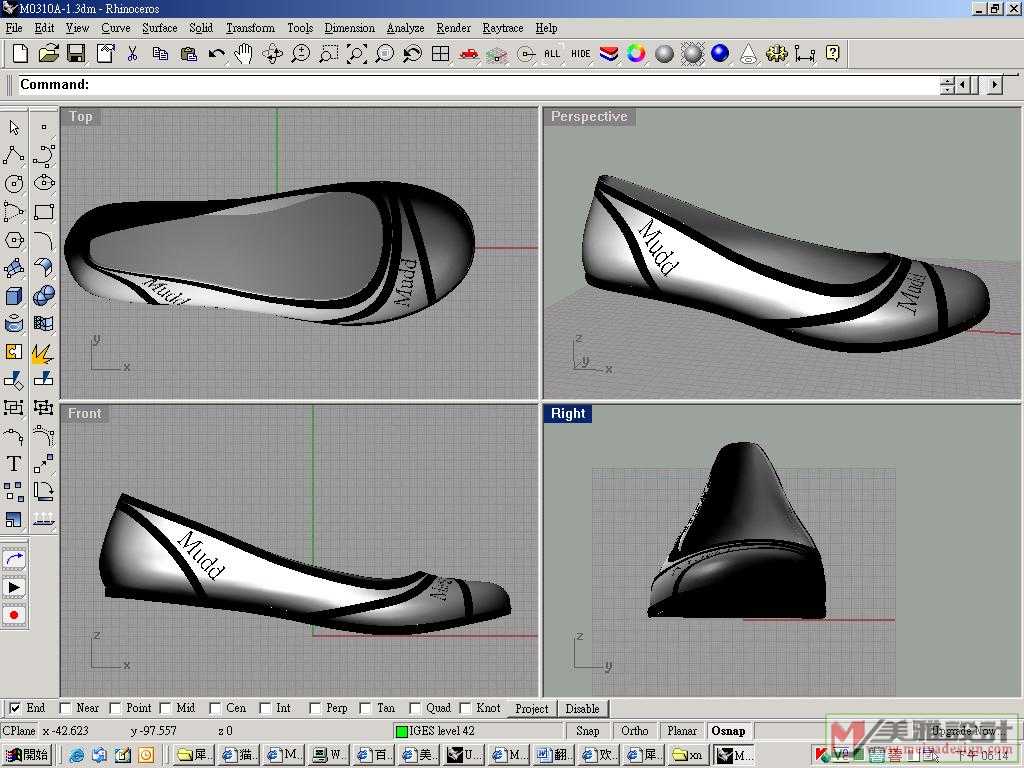The height and width of the screenshot is (768, 1024).
Task: Enable the Cen osnap checkbox
Action: (x=215, y=709)
